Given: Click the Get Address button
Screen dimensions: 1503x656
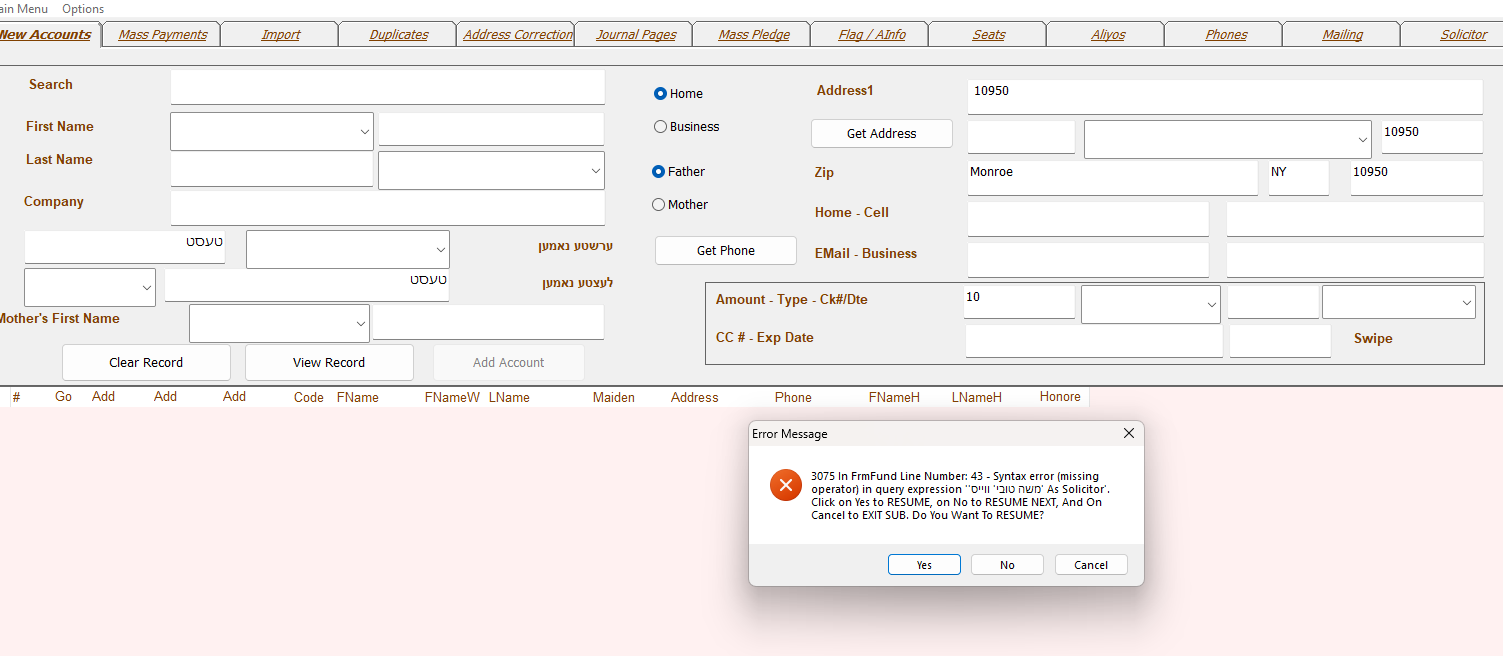Looking at the screenshot, I should tap(881, 134).
